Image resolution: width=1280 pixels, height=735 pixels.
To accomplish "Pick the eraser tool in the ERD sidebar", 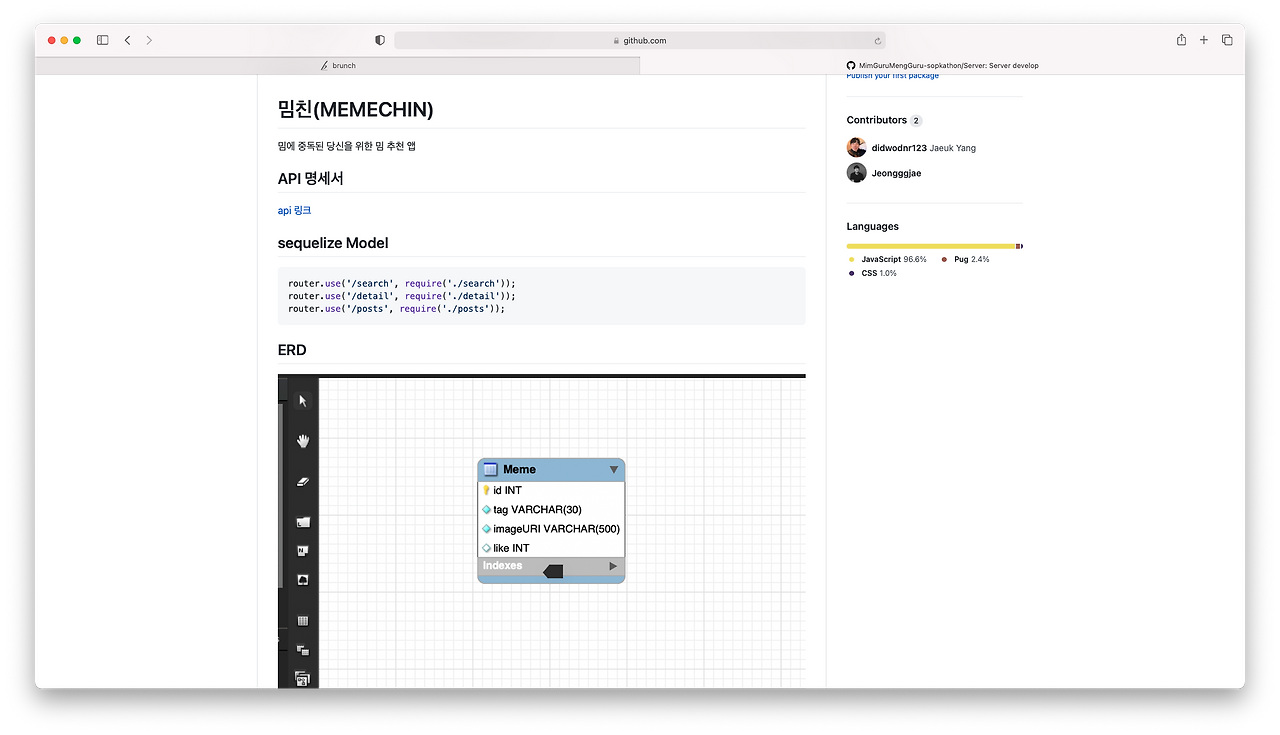I will coord(303,481).
